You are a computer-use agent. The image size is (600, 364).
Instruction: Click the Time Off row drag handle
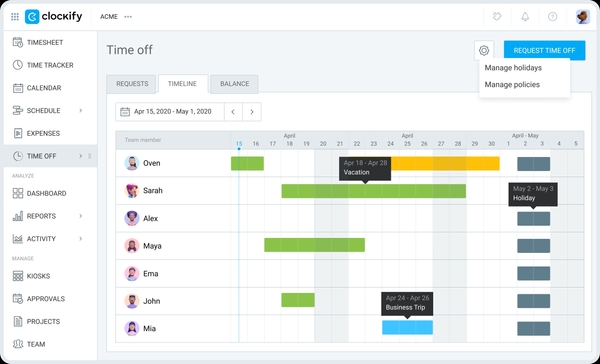click(90, 156)
